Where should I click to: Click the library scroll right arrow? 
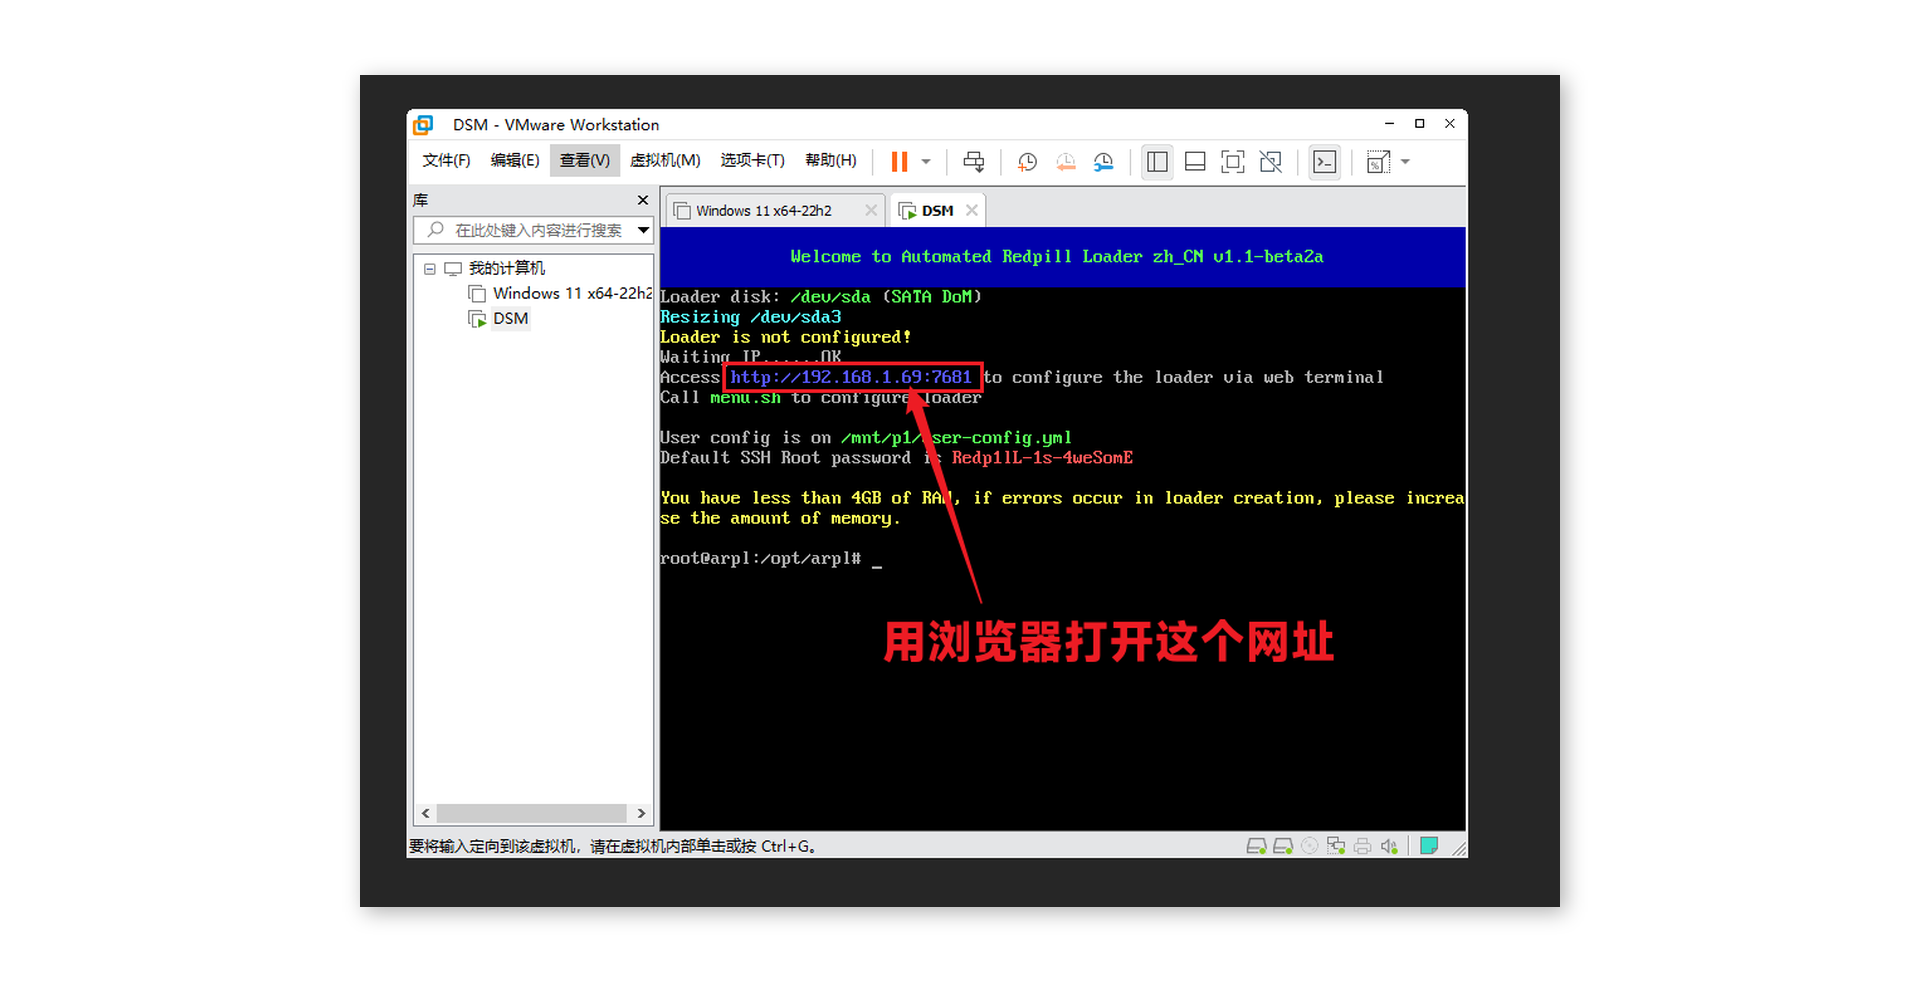642,814
